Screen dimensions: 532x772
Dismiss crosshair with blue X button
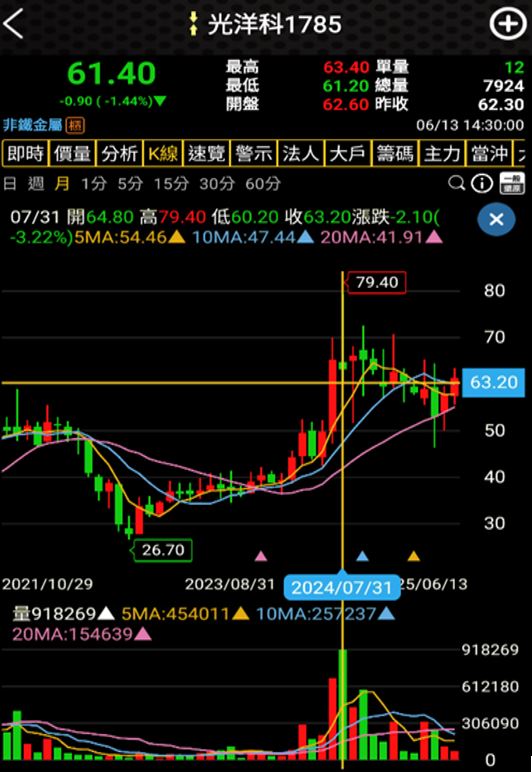[x=496, y=220]
